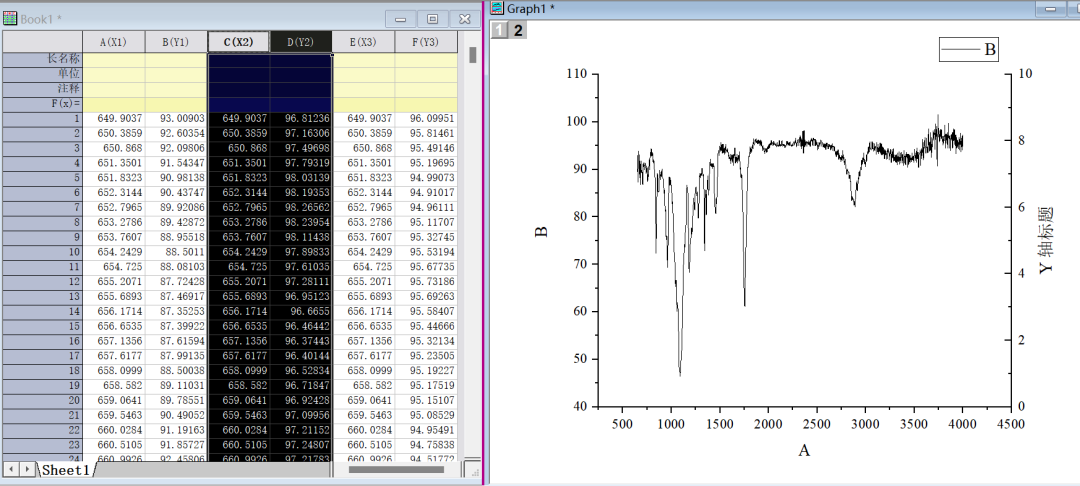
Task: Click the right Y 轴标题 axis title
Action: 1046,240
